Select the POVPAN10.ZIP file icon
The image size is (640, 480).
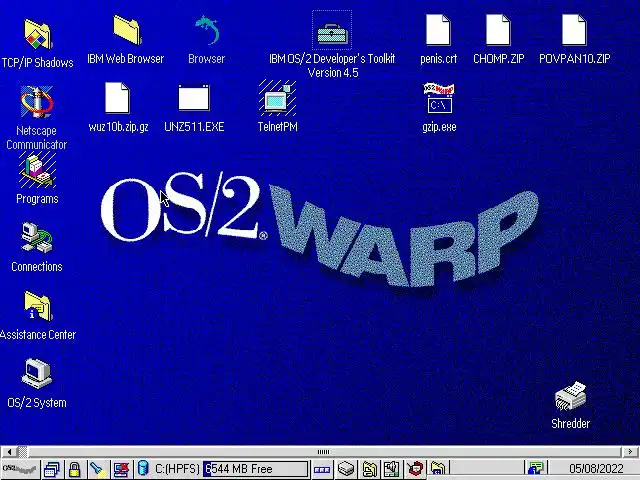coord(574,30)
